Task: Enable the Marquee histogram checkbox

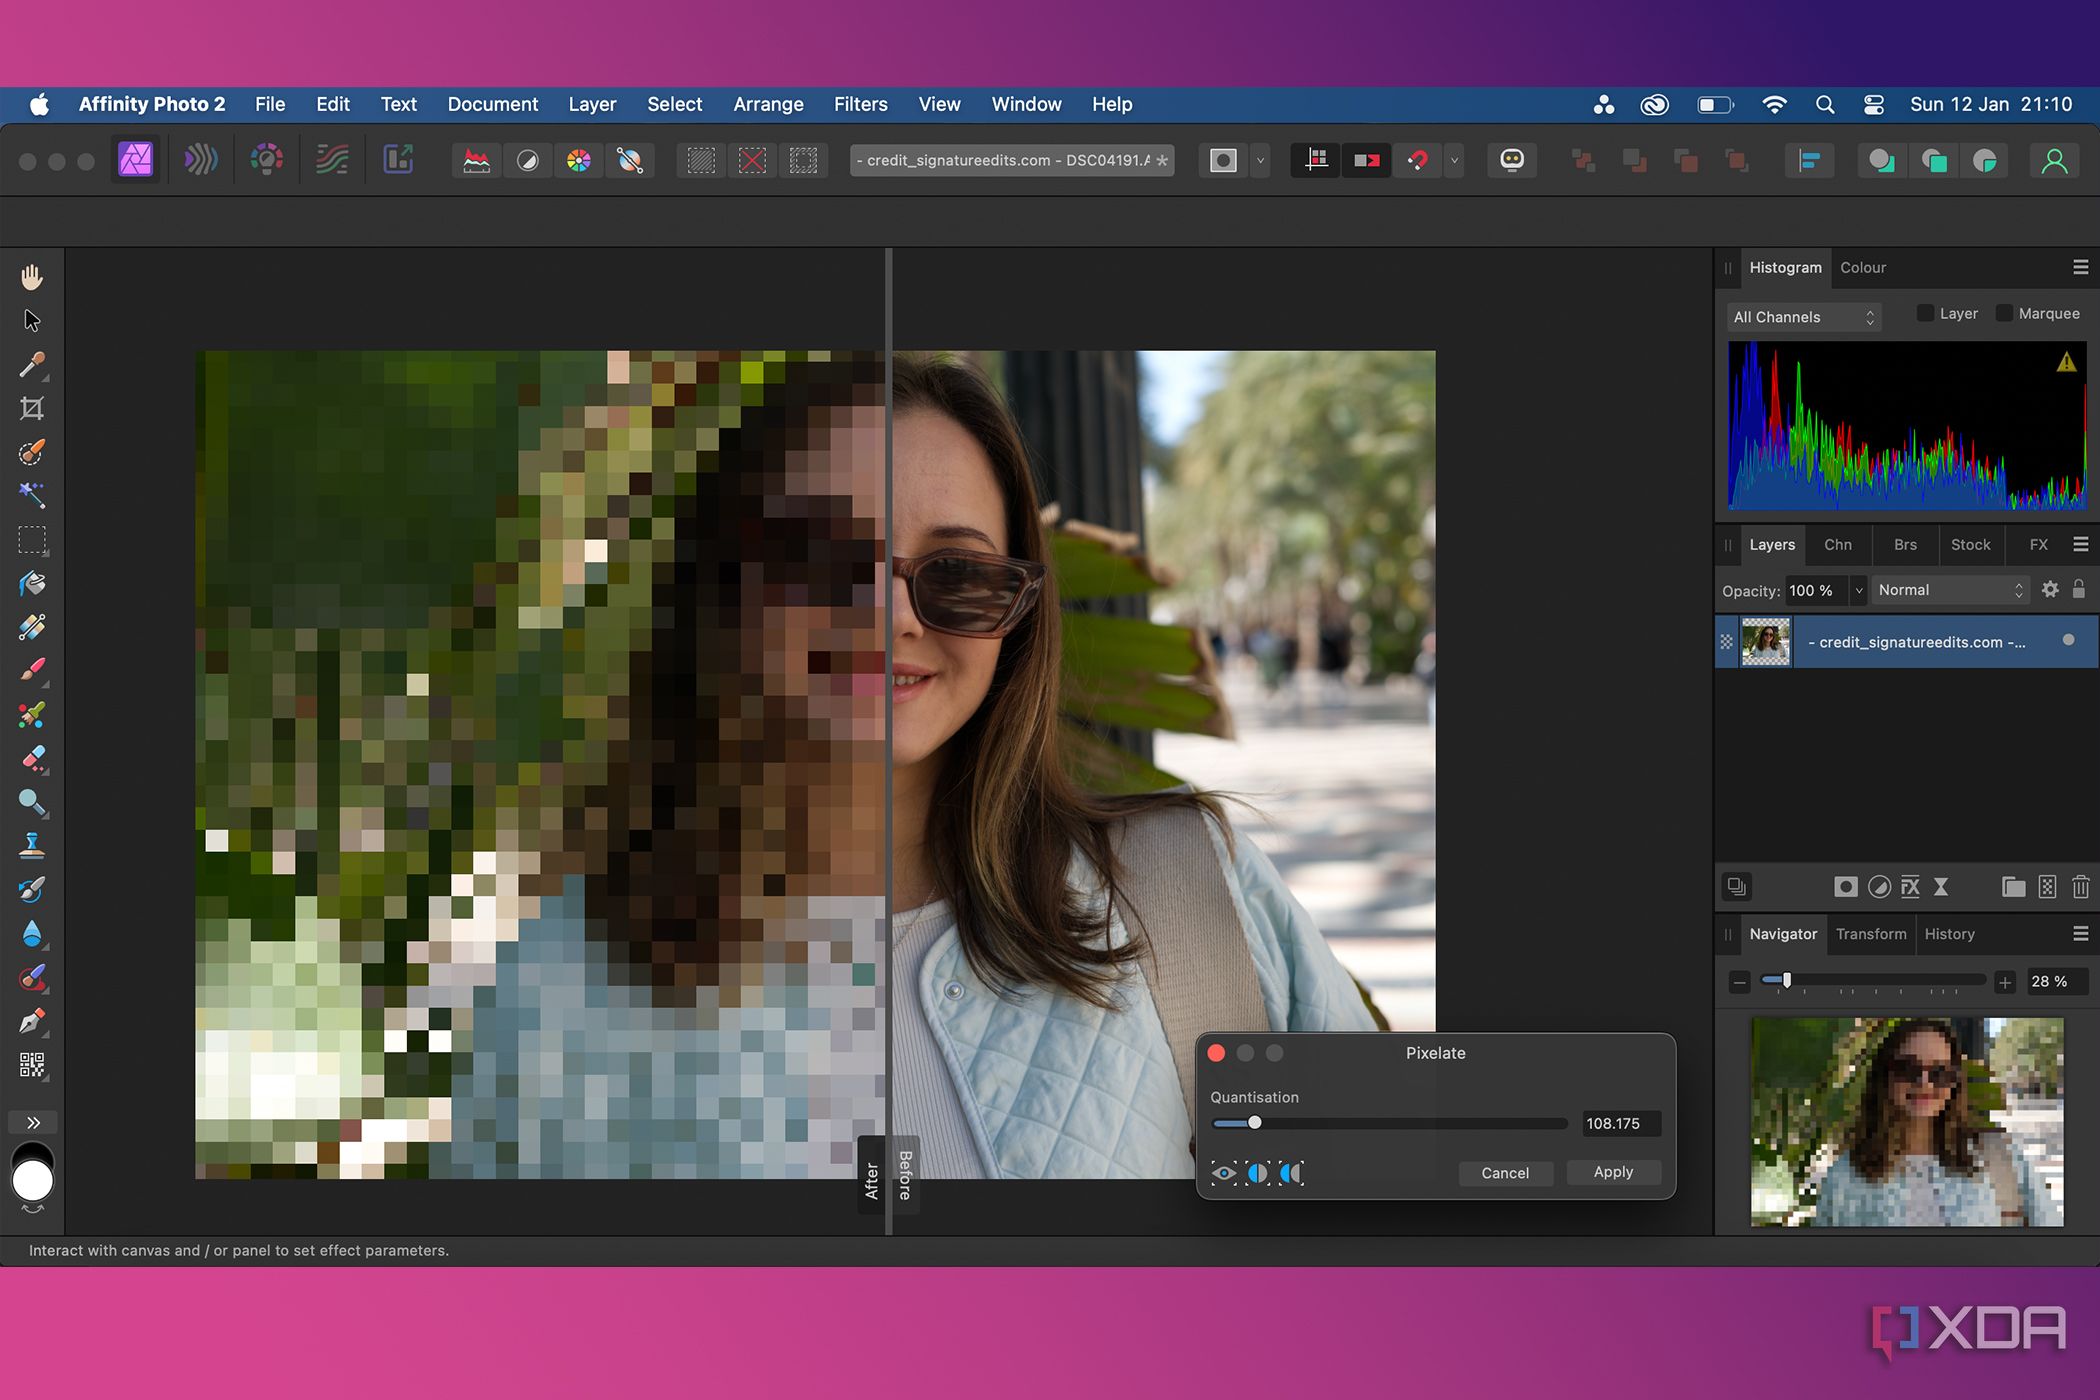Action: pos(2004,313)
